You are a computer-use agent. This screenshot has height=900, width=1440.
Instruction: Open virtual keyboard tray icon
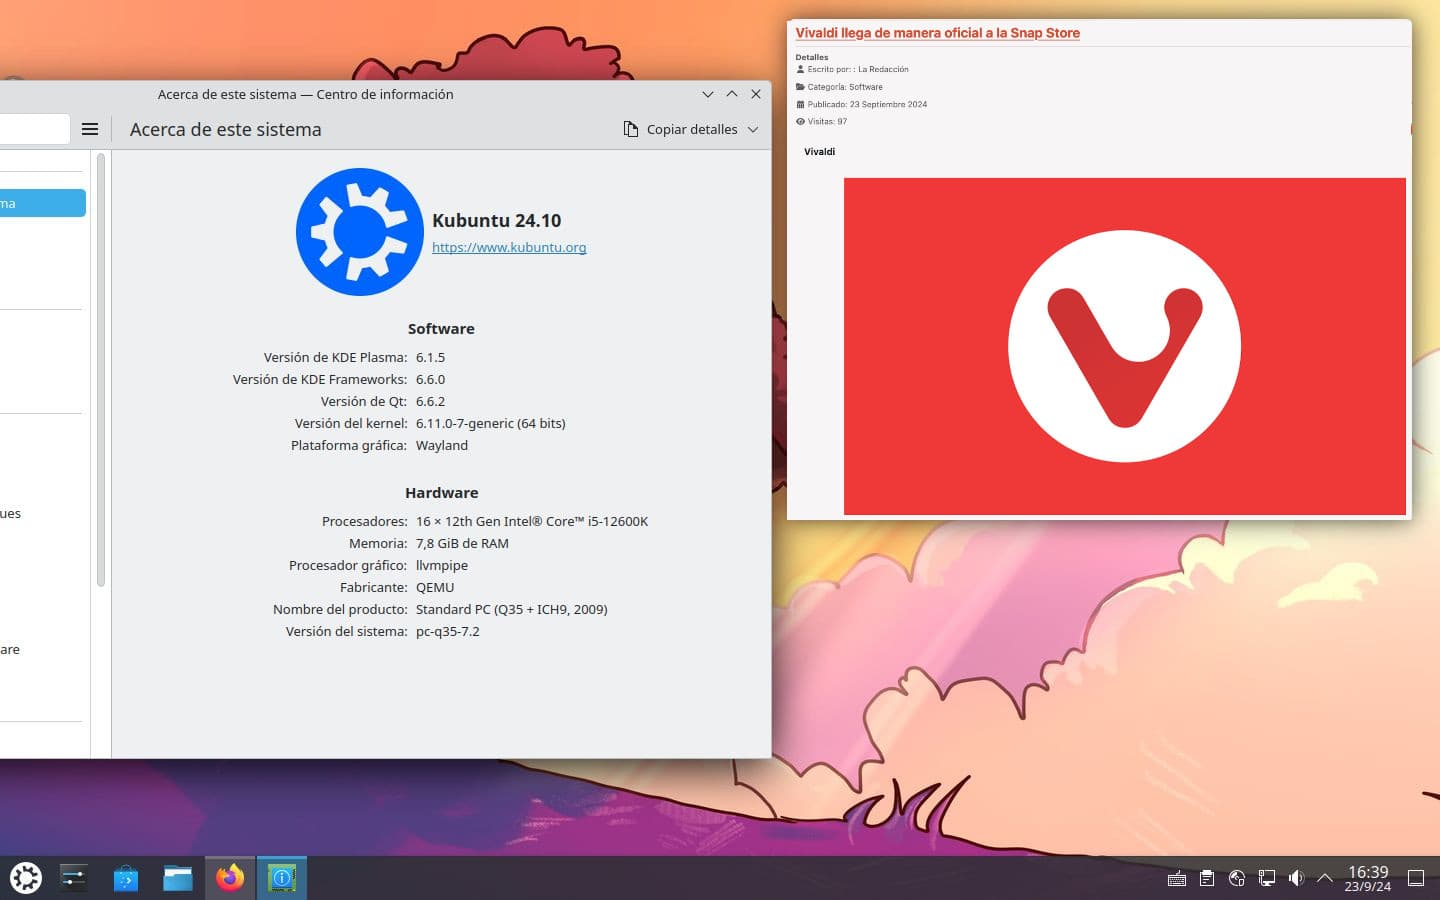pos(1177,878)
